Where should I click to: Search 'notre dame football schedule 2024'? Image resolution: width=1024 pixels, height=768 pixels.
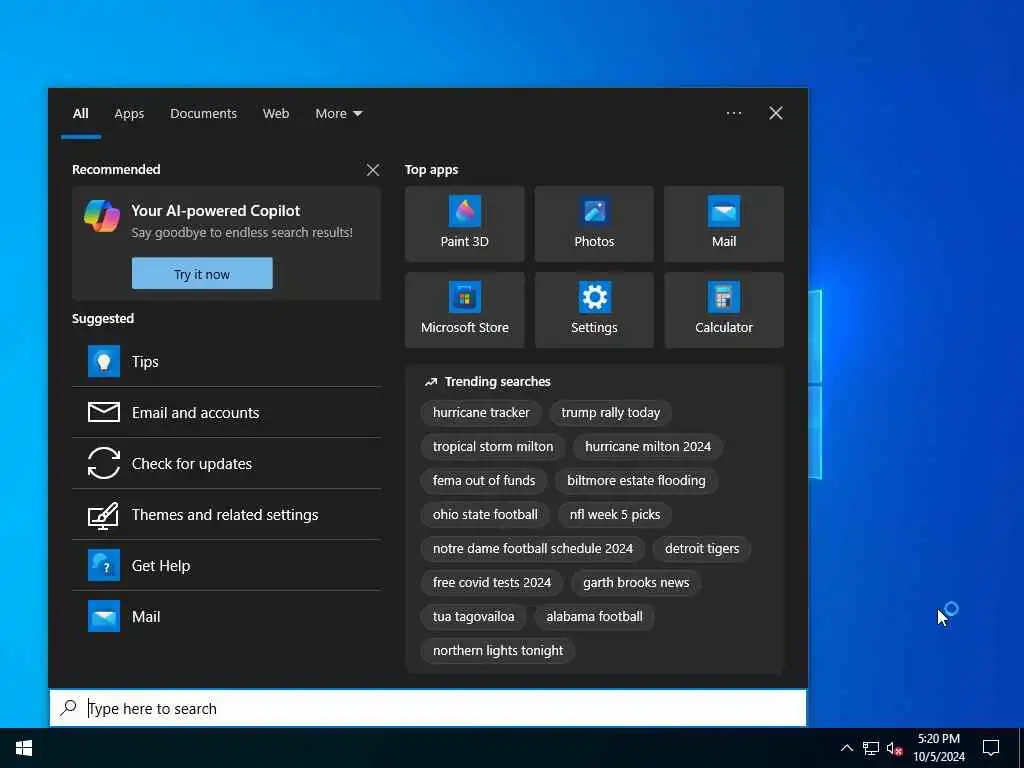[x=533, y=549]
